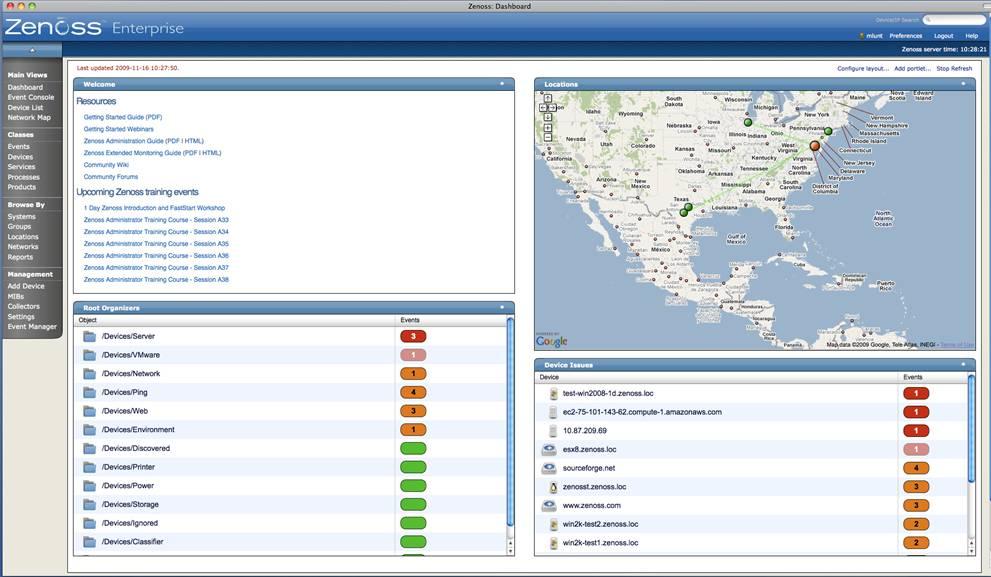
Task: Click the Logout link
Action: point(943,36)
